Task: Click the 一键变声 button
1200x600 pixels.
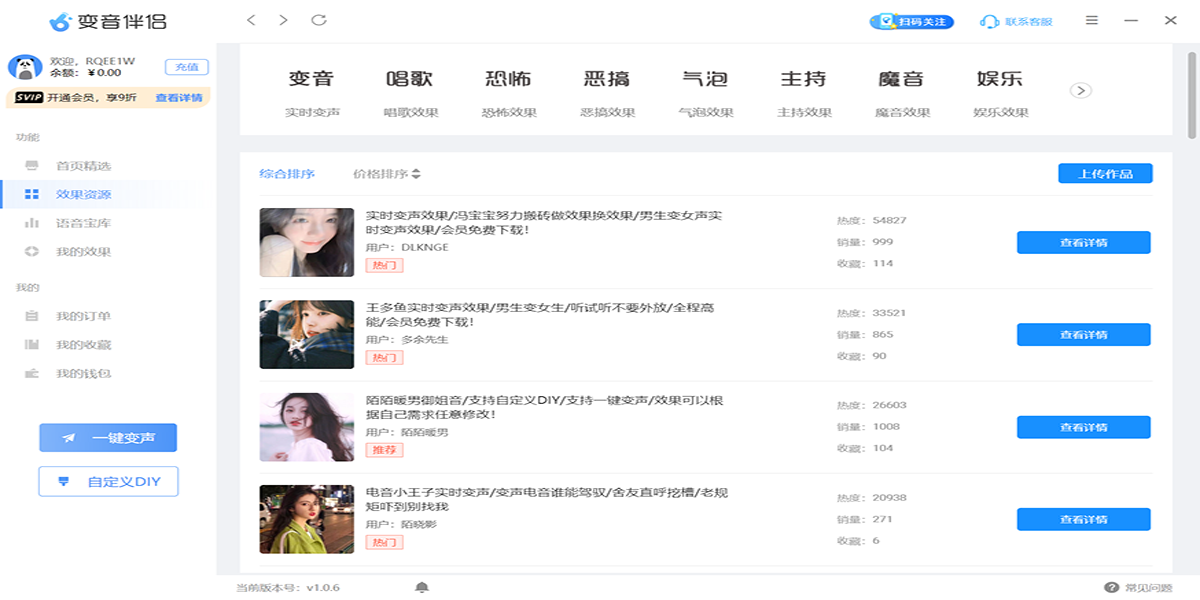Action: [x=108, y=438]
